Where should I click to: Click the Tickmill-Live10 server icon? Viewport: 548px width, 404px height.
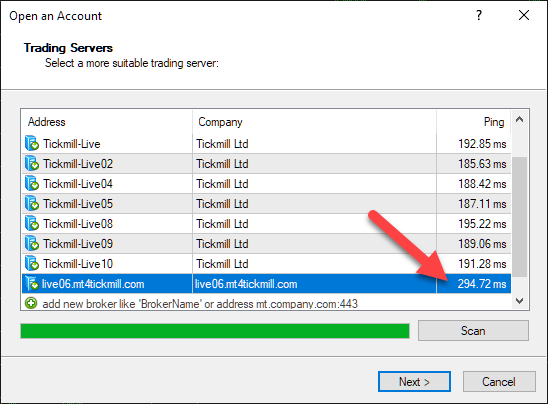[32, 263]
